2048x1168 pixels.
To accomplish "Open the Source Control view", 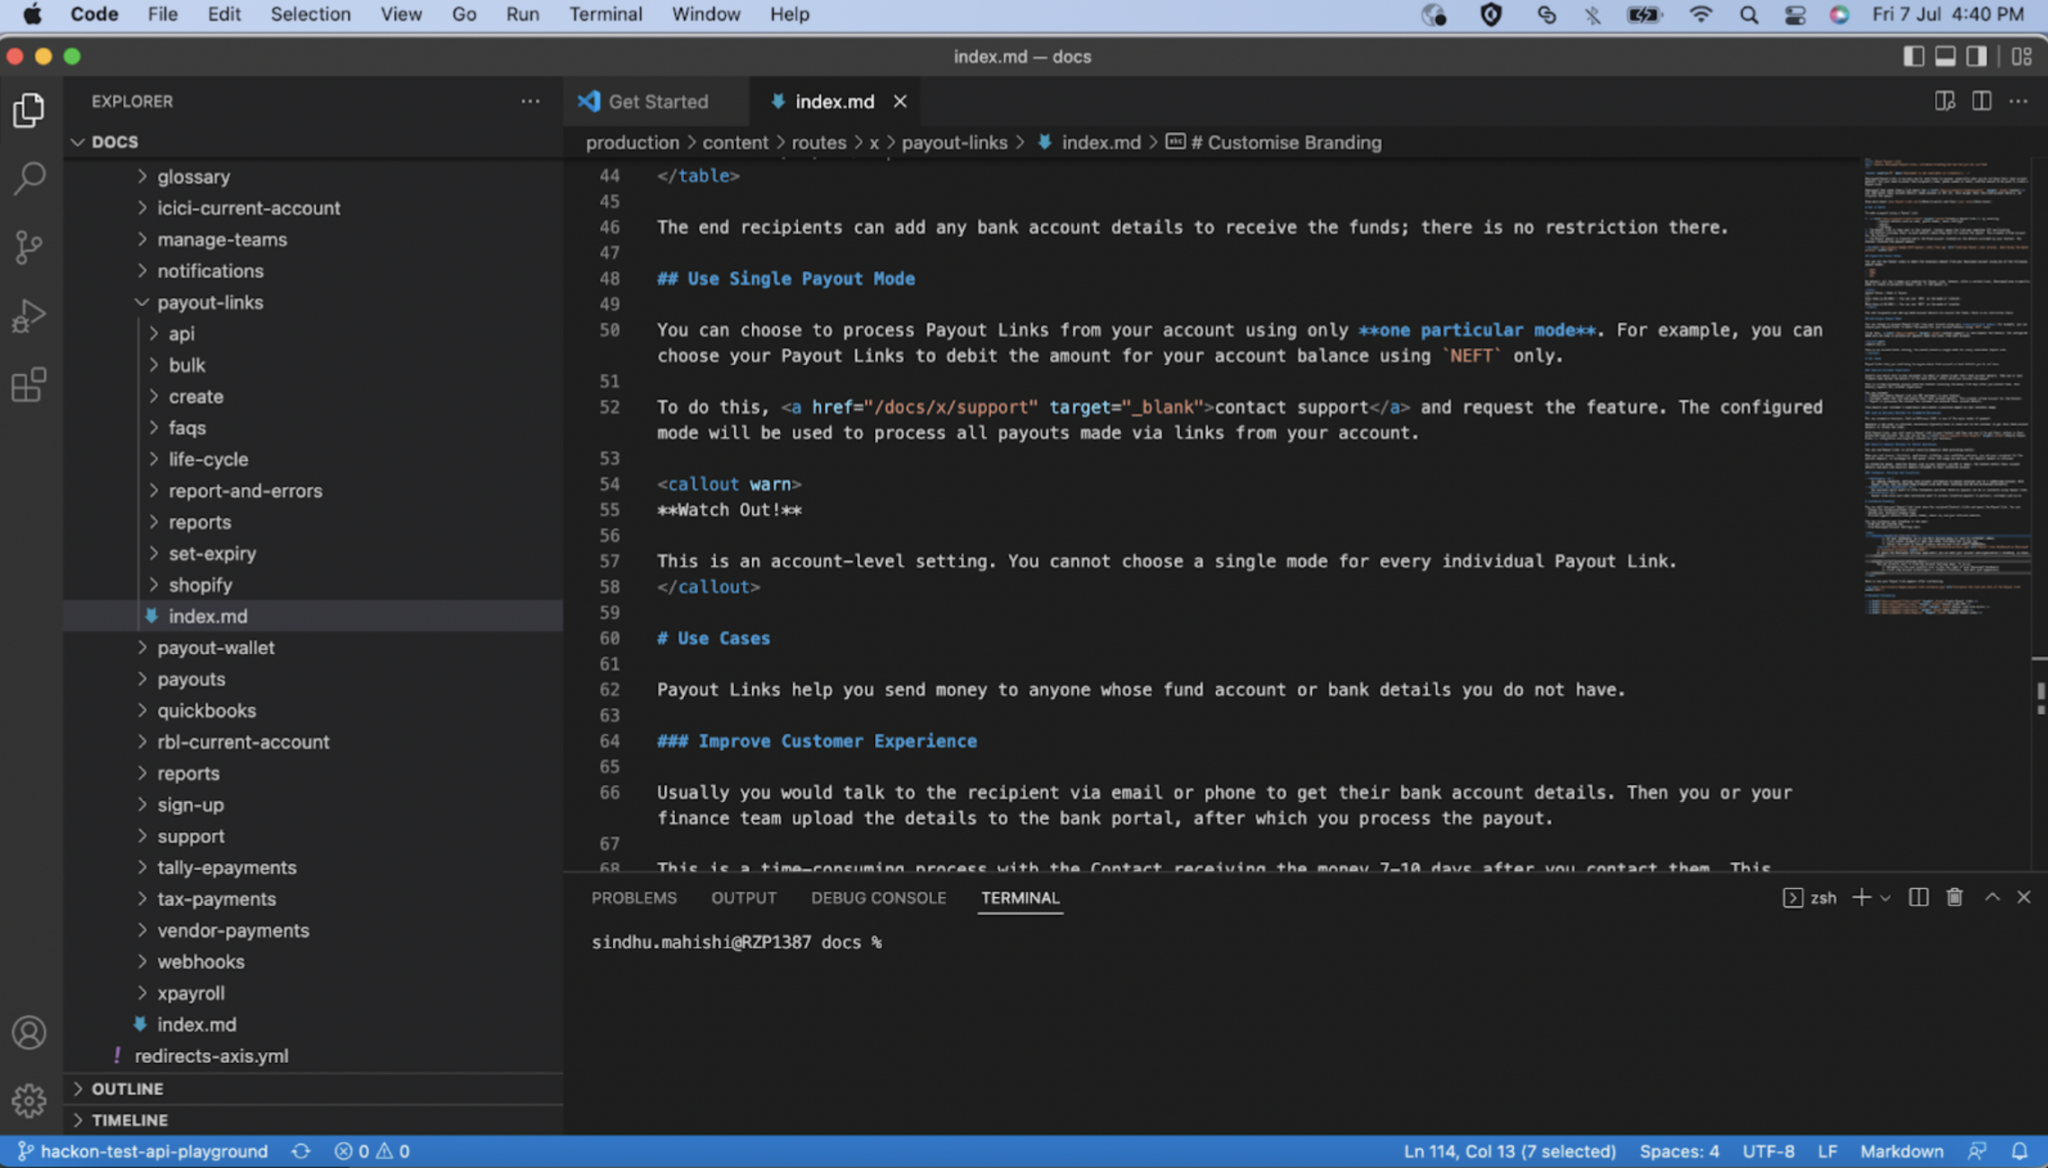I will [29, 247].
